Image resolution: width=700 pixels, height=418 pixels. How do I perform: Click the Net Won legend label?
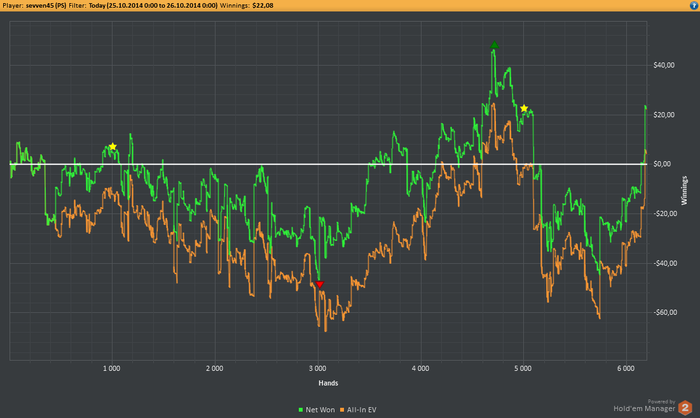pos(320,410)
